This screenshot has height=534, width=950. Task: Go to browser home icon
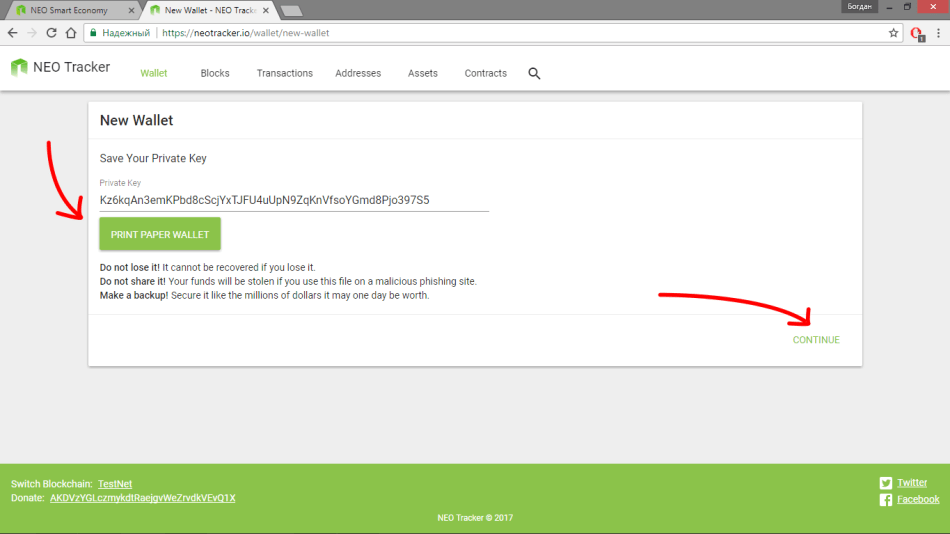71,33
